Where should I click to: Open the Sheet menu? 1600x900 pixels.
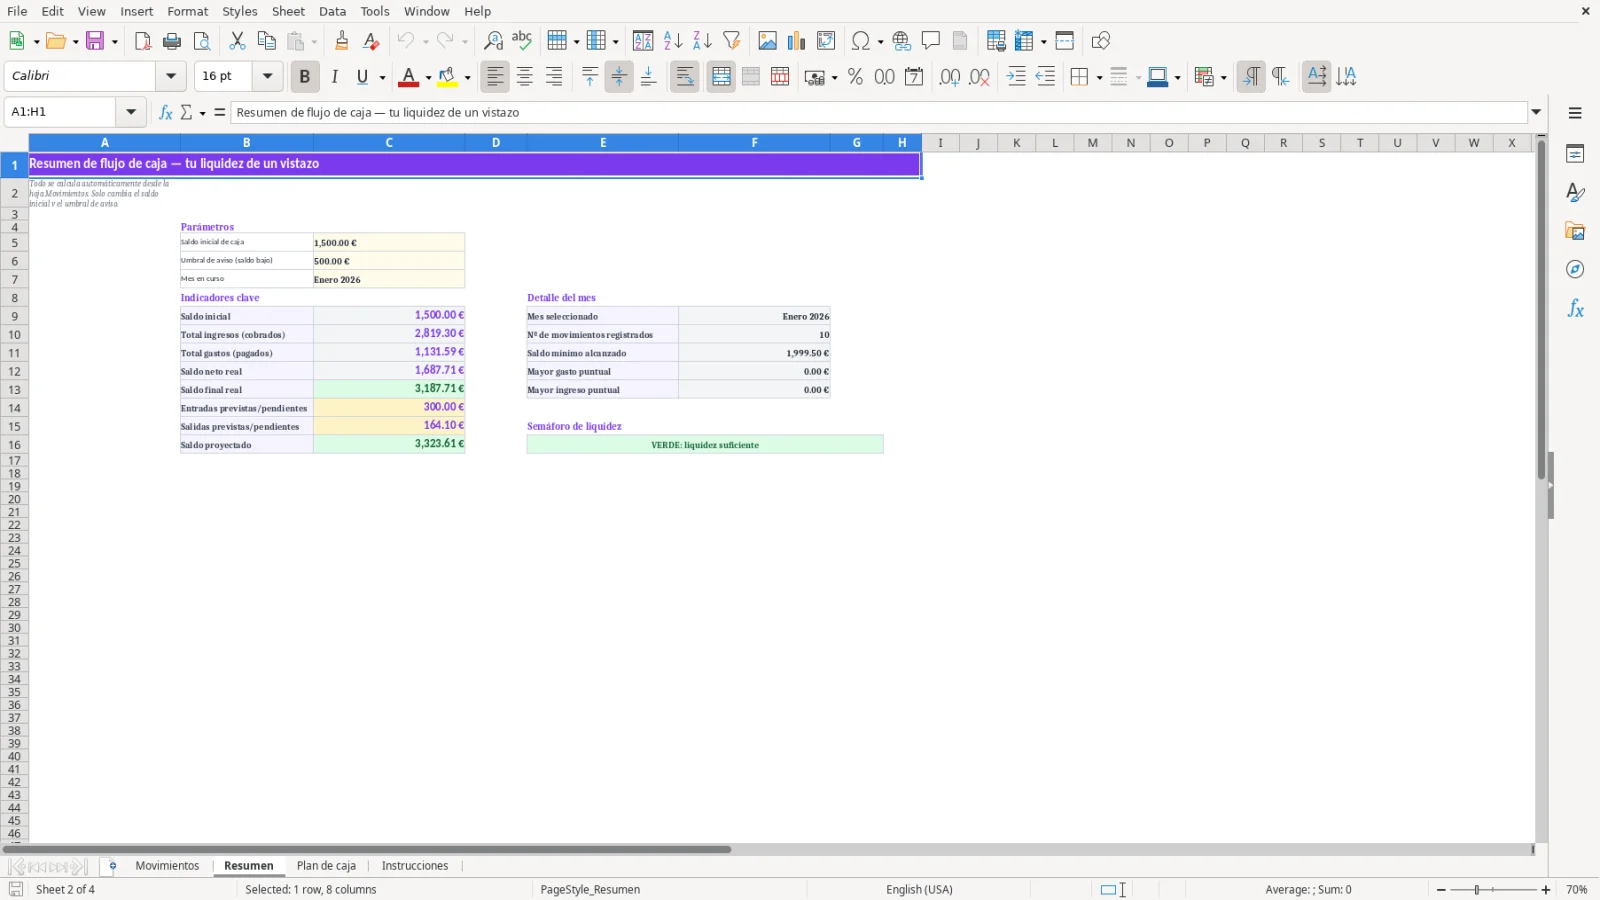[x=288, y=11]
